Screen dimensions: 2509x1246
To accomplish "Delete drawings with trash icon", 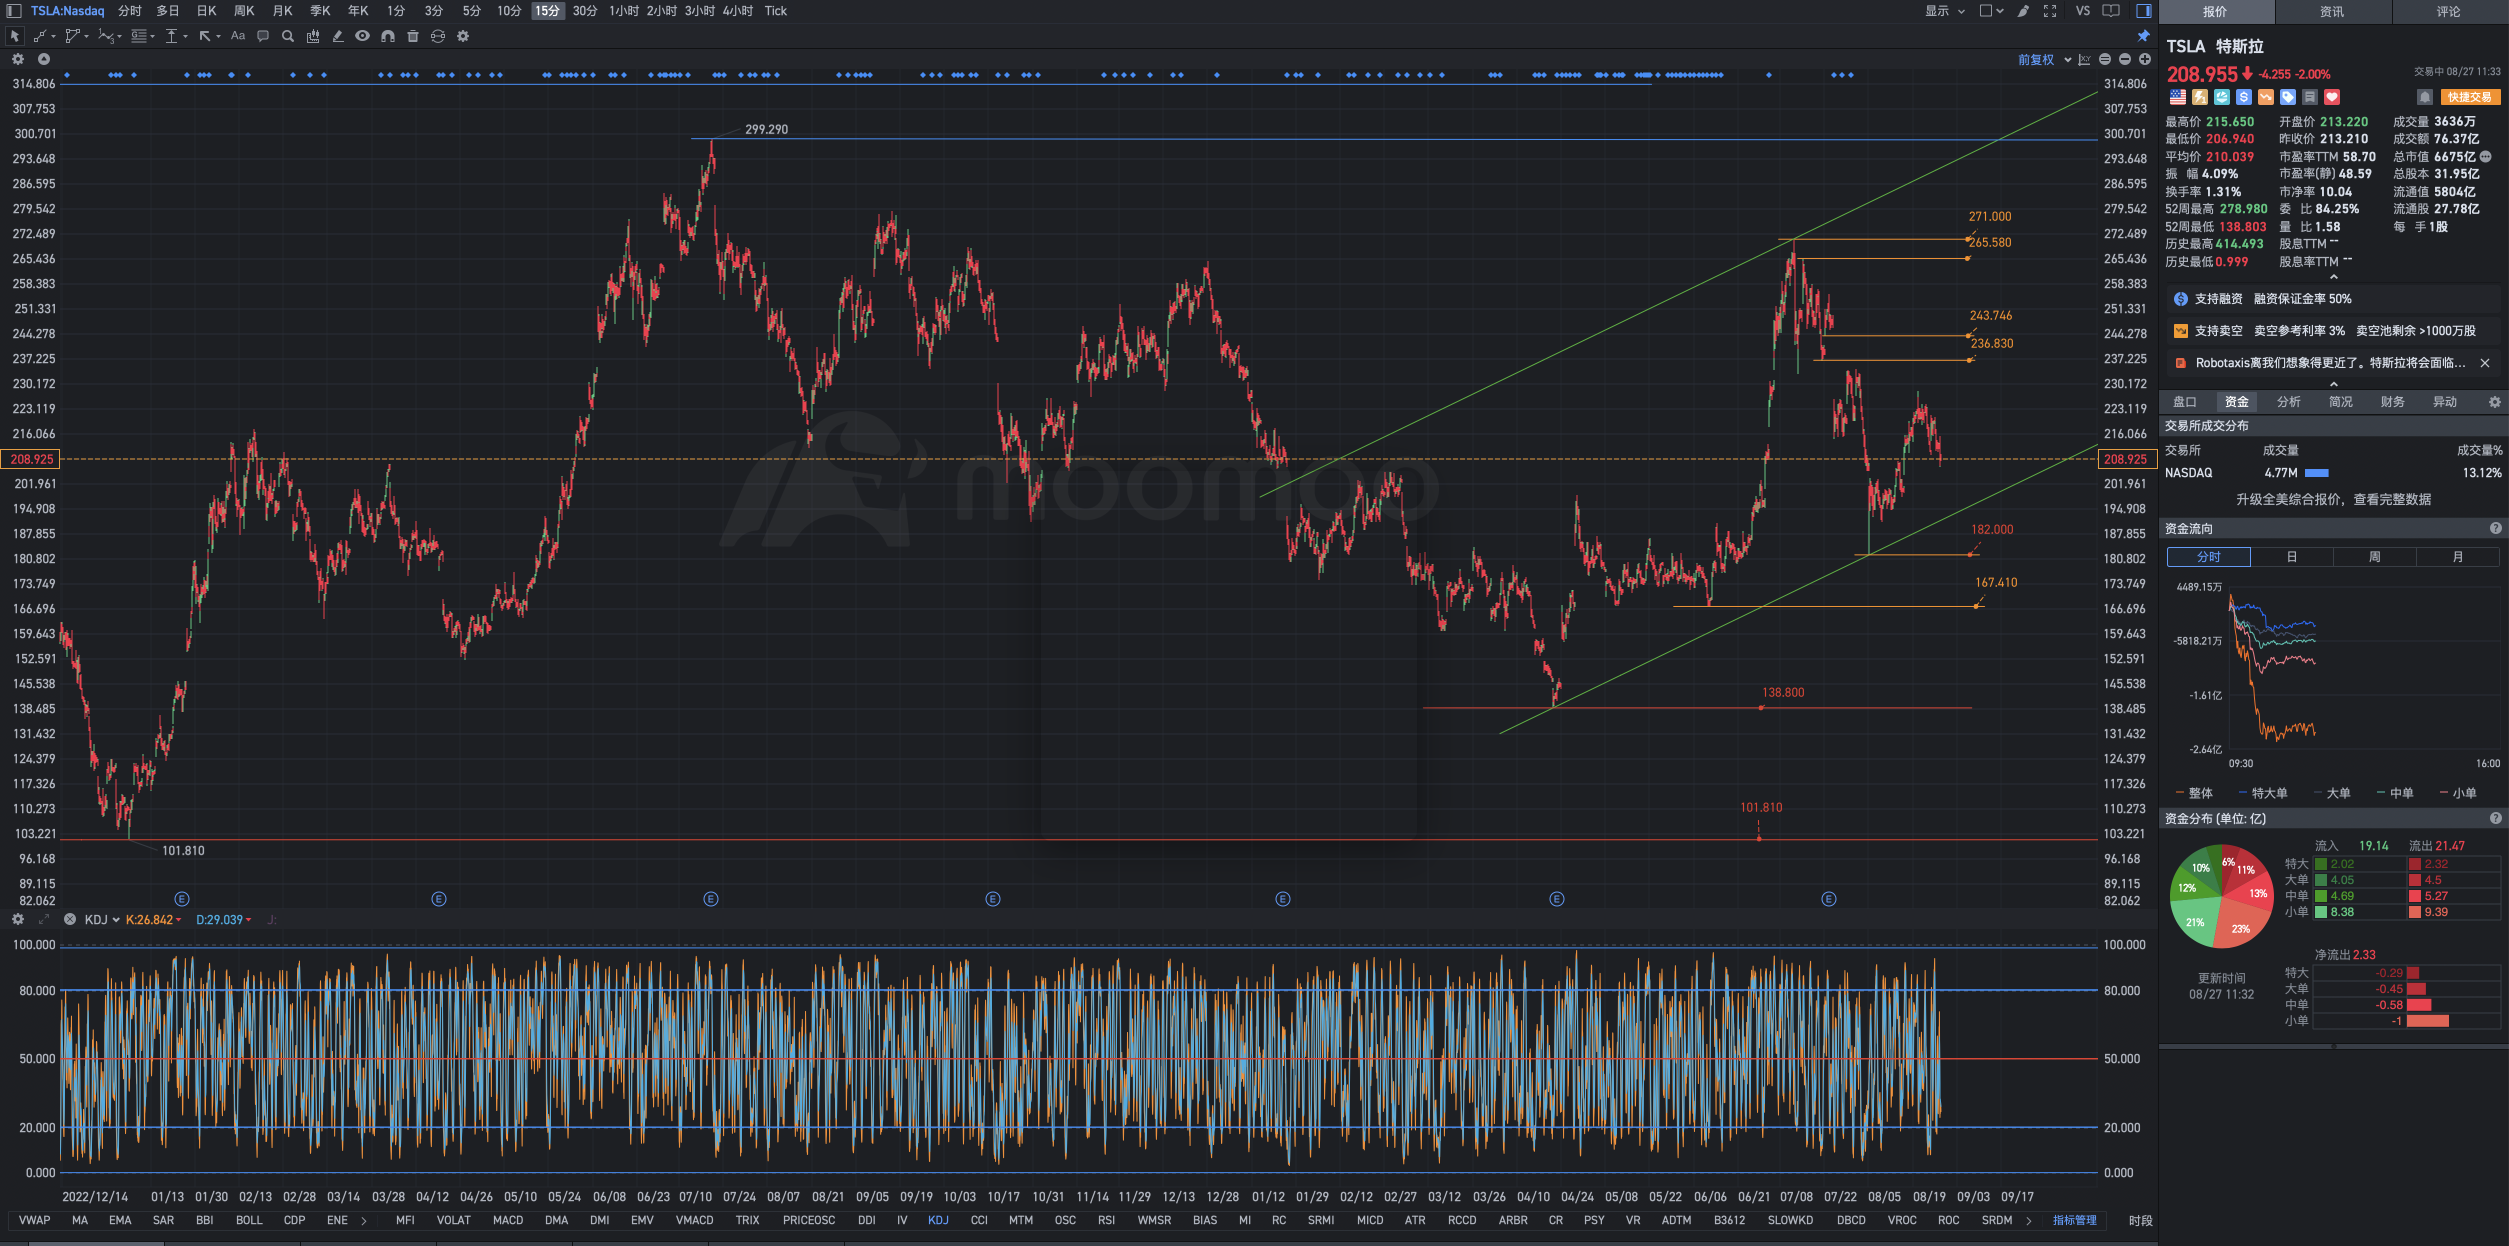I will (413, 36).
